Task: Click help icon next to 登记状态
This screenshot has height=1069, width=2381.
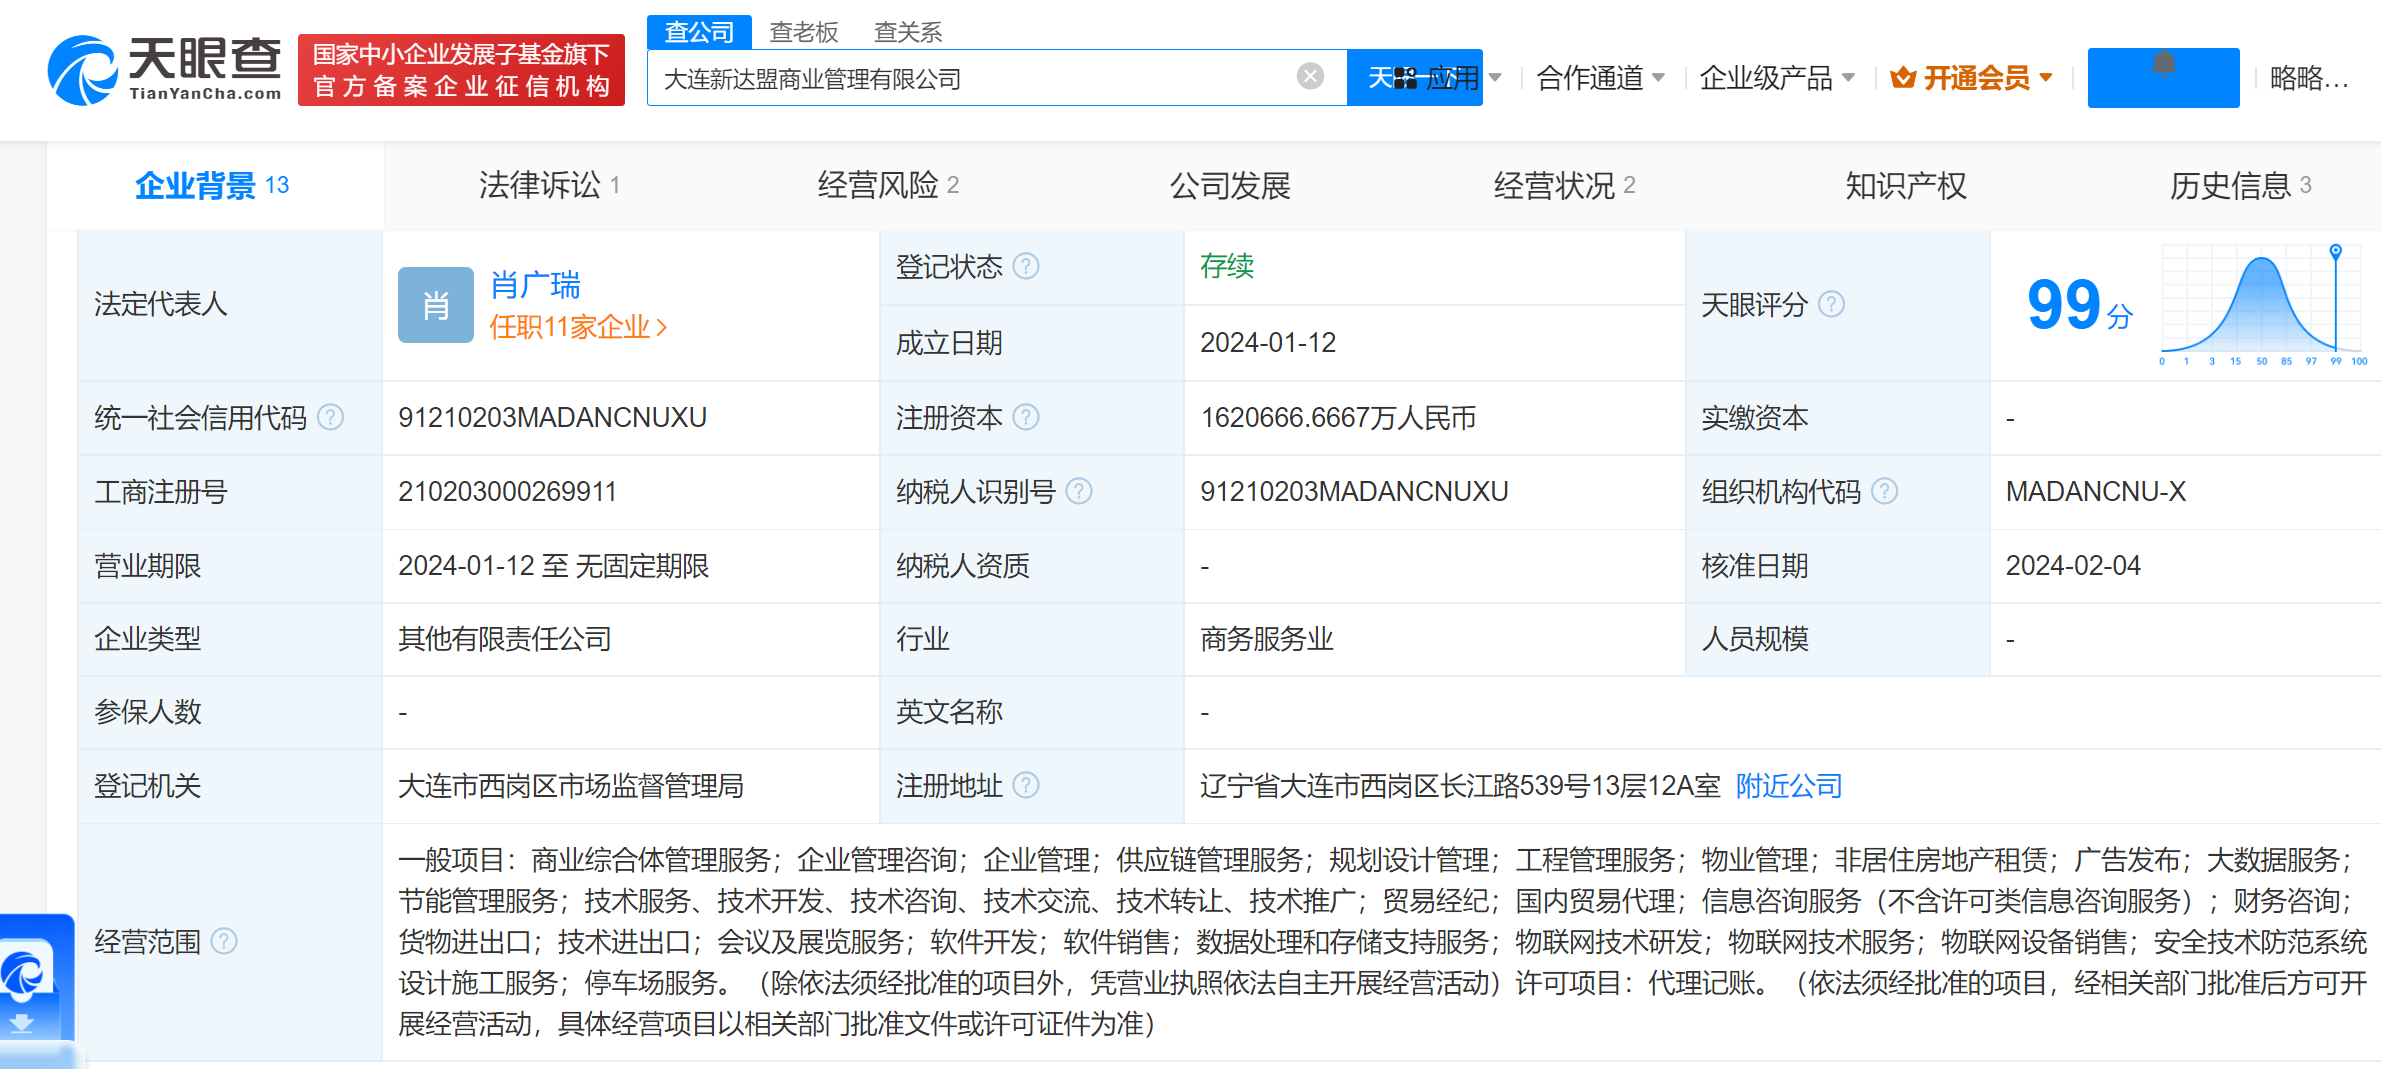Action: click(1026, 266)
